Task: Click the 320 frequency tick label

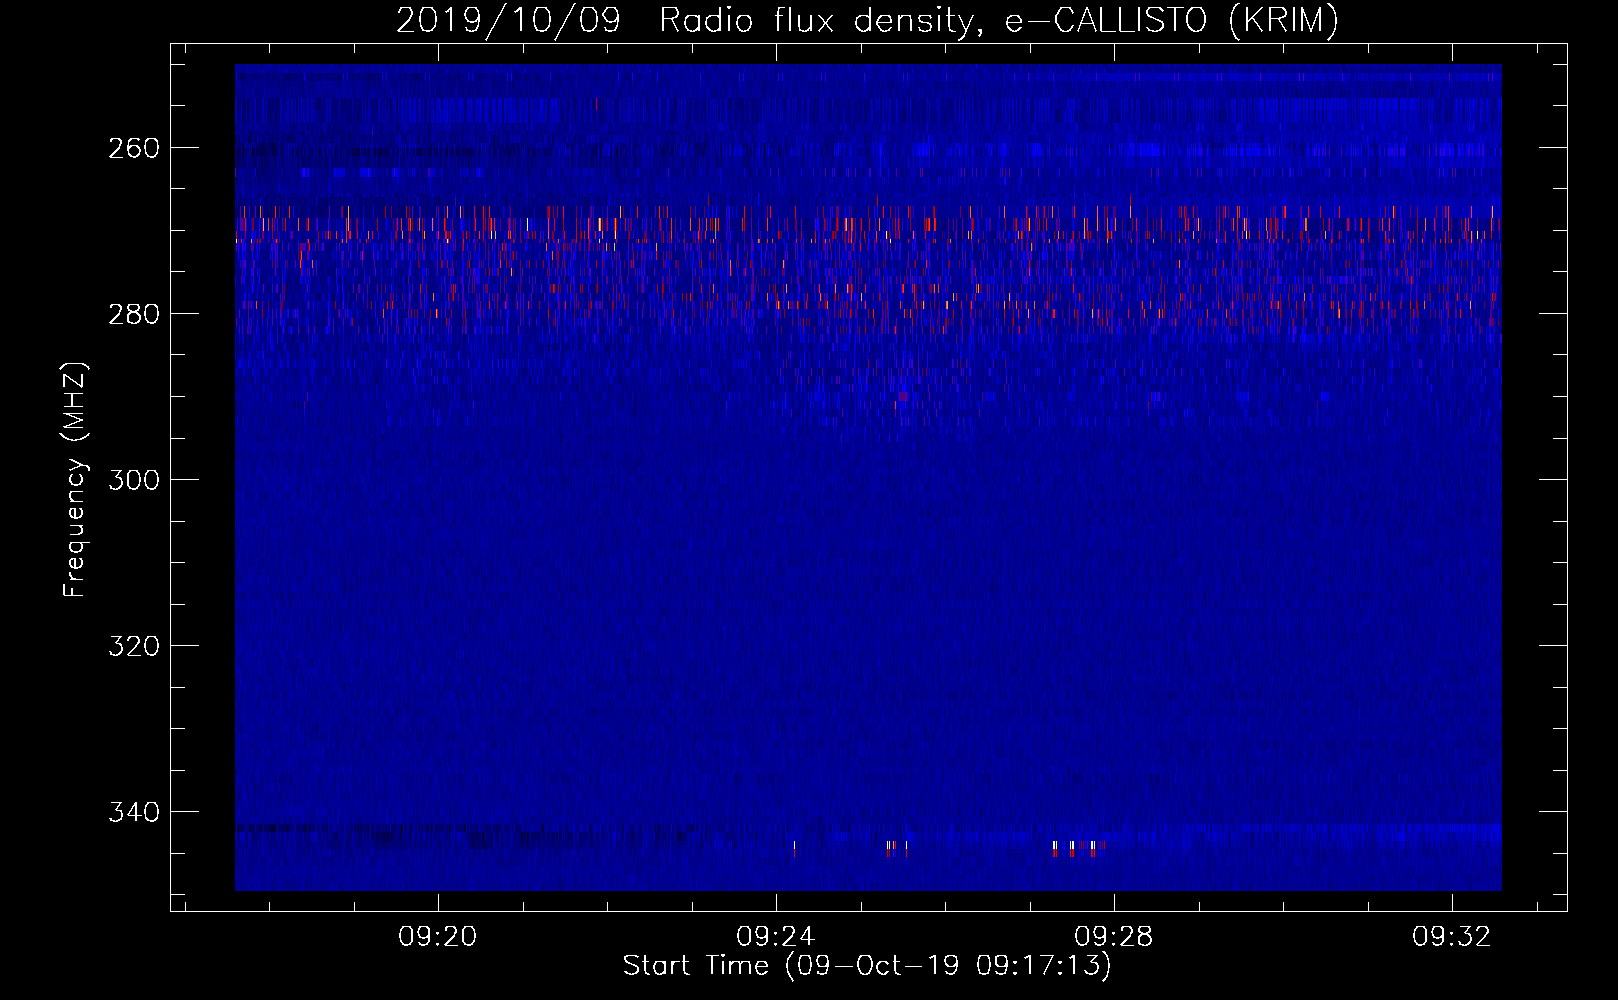Action: [x=134, y=646]
